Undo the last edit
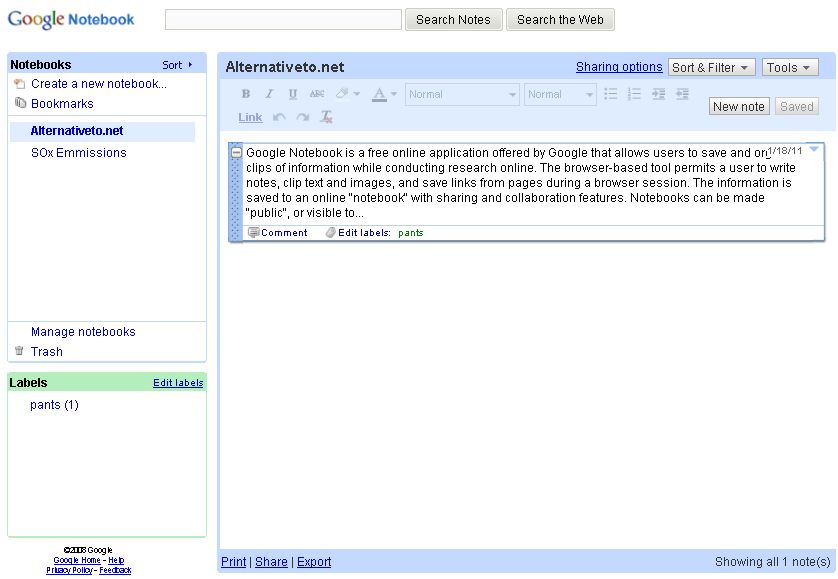Image resolution: width=838 pixels, height=579 pixels. click(277, 117)
